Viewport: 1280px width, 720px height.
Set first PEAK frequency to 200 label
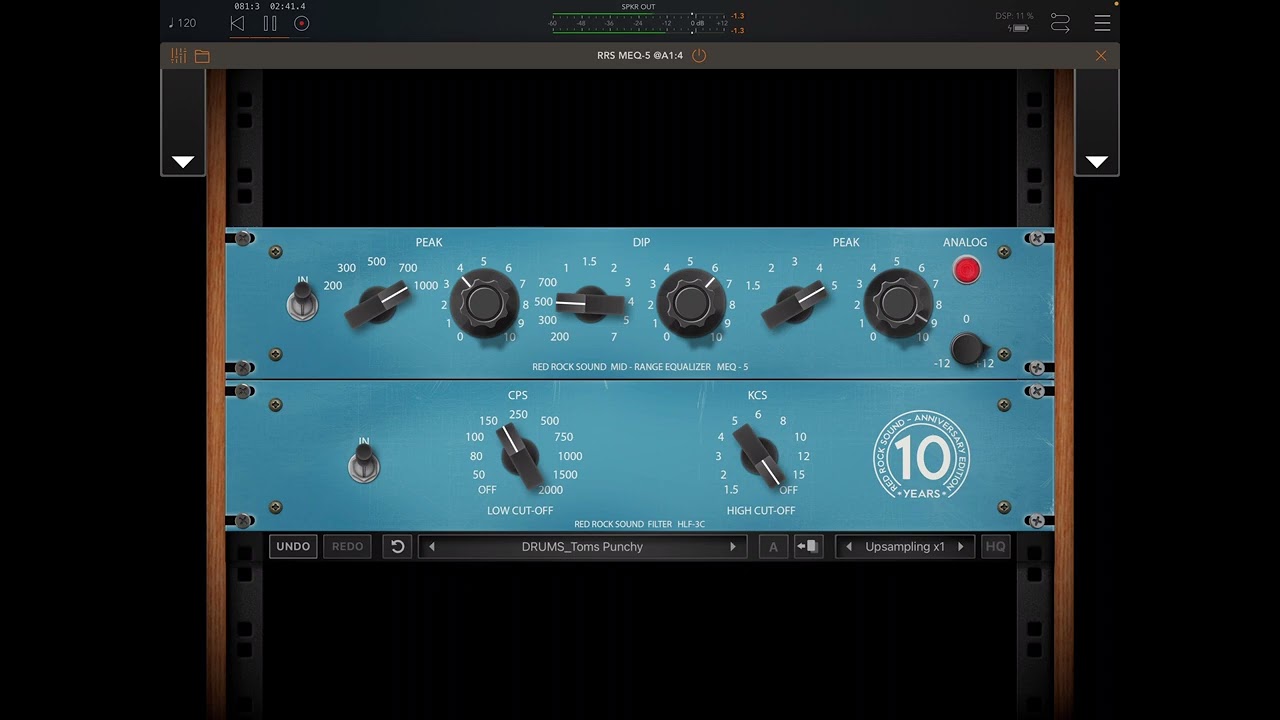[333, 286]
